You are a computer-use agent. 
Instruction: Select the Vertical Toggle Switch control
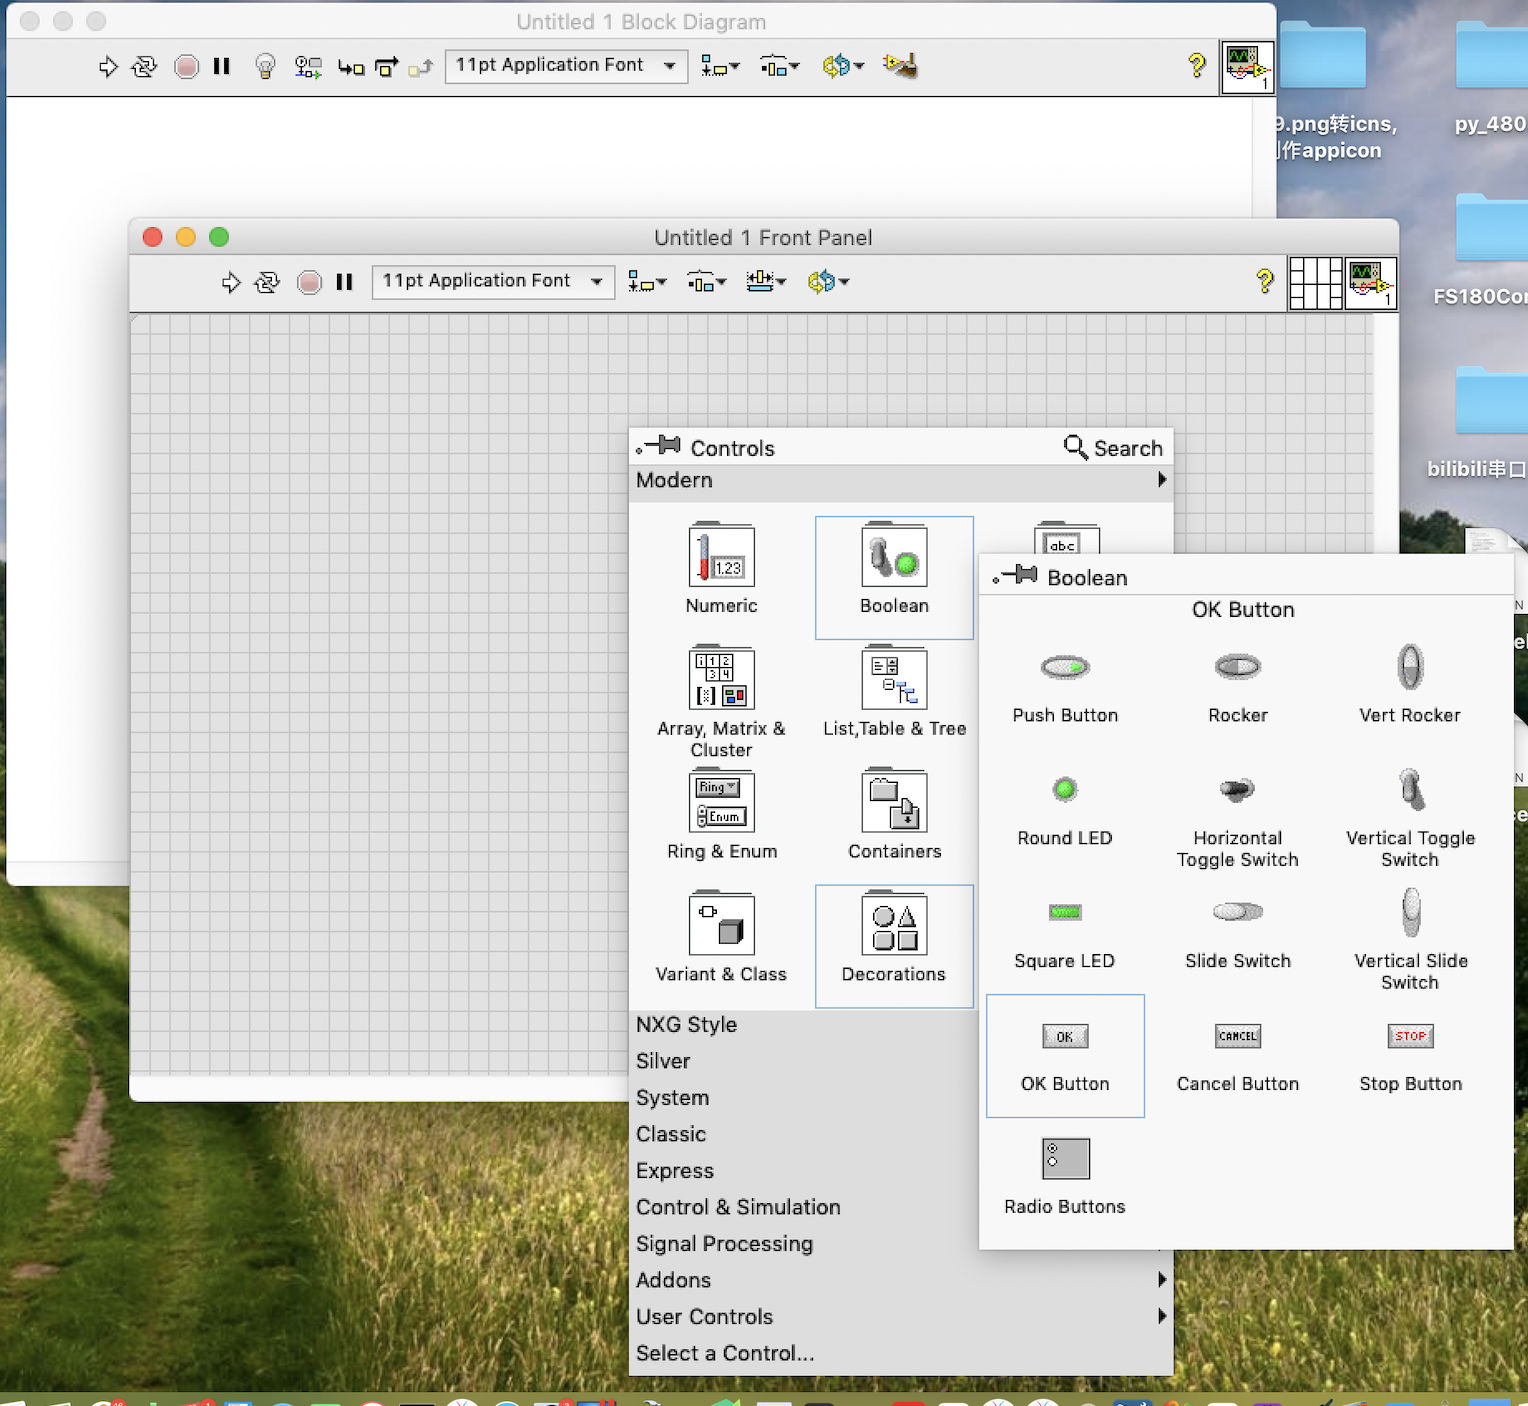pyautogui.click(x=1410, y=790)
